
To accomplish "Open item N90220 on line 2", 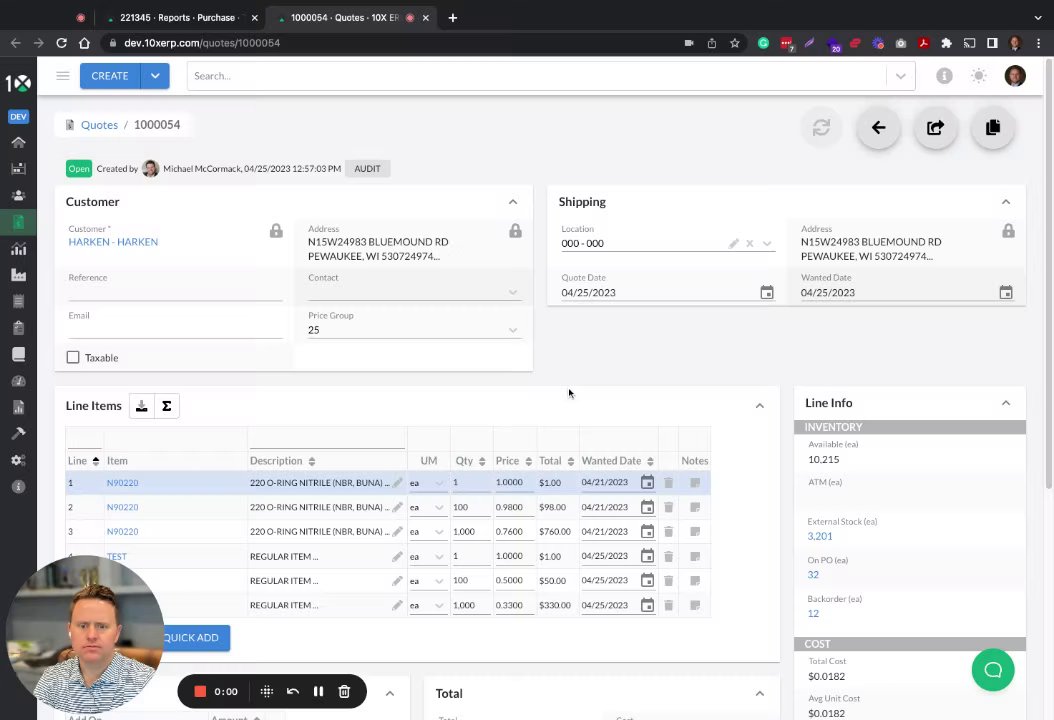I will (x=122, y=508).
